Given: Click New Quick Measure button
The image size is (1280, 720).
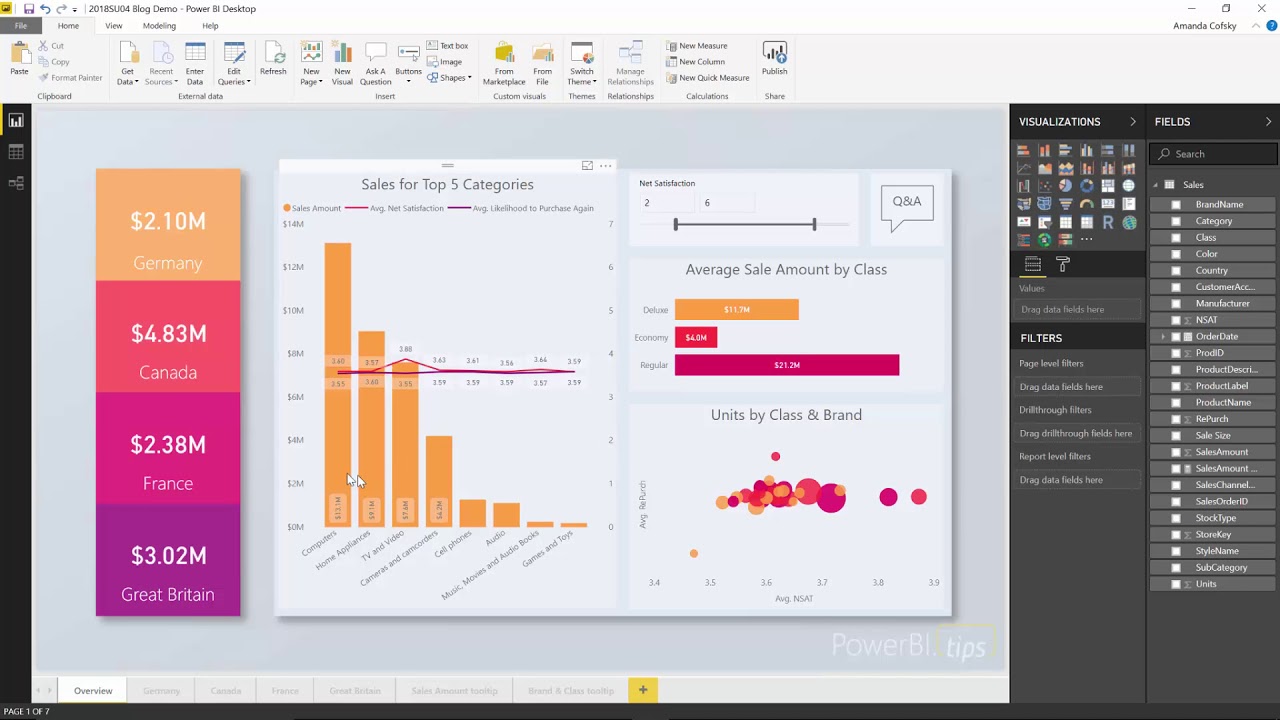Looking at the screenshot, I should pyautogui.click(x=707, y=78).
